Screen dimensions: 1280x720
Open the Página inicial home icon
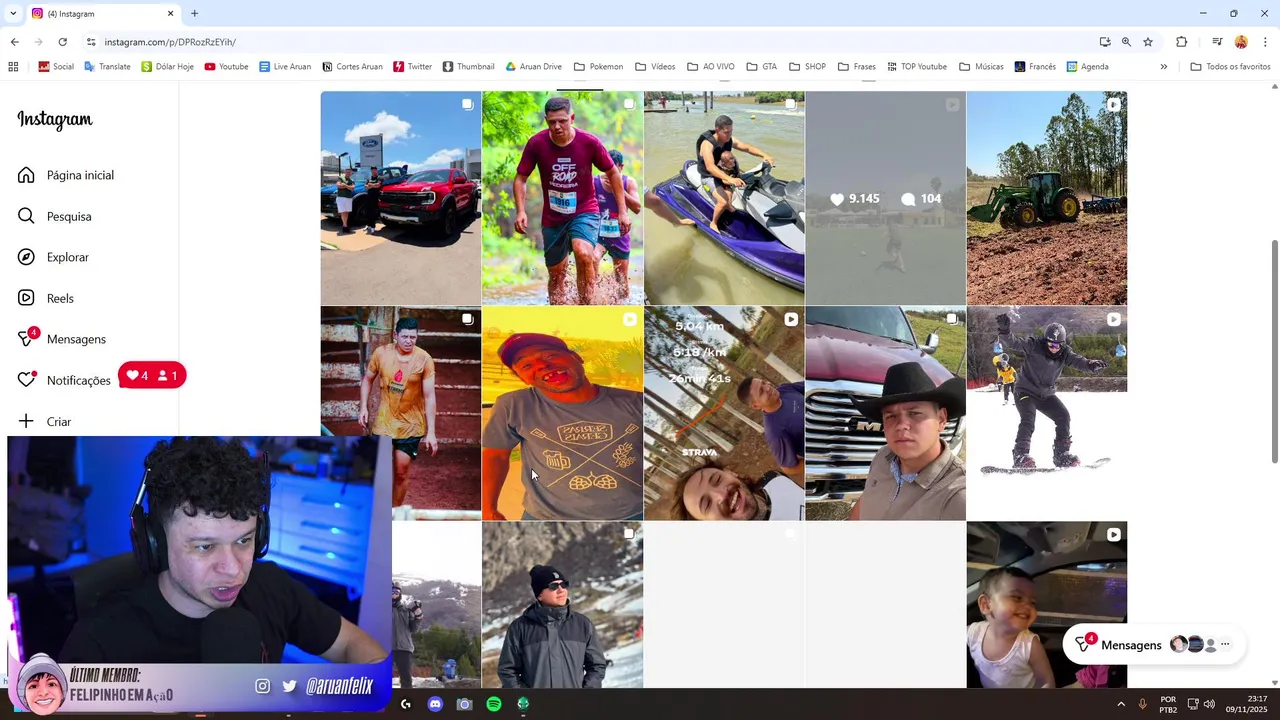[27, 175]
